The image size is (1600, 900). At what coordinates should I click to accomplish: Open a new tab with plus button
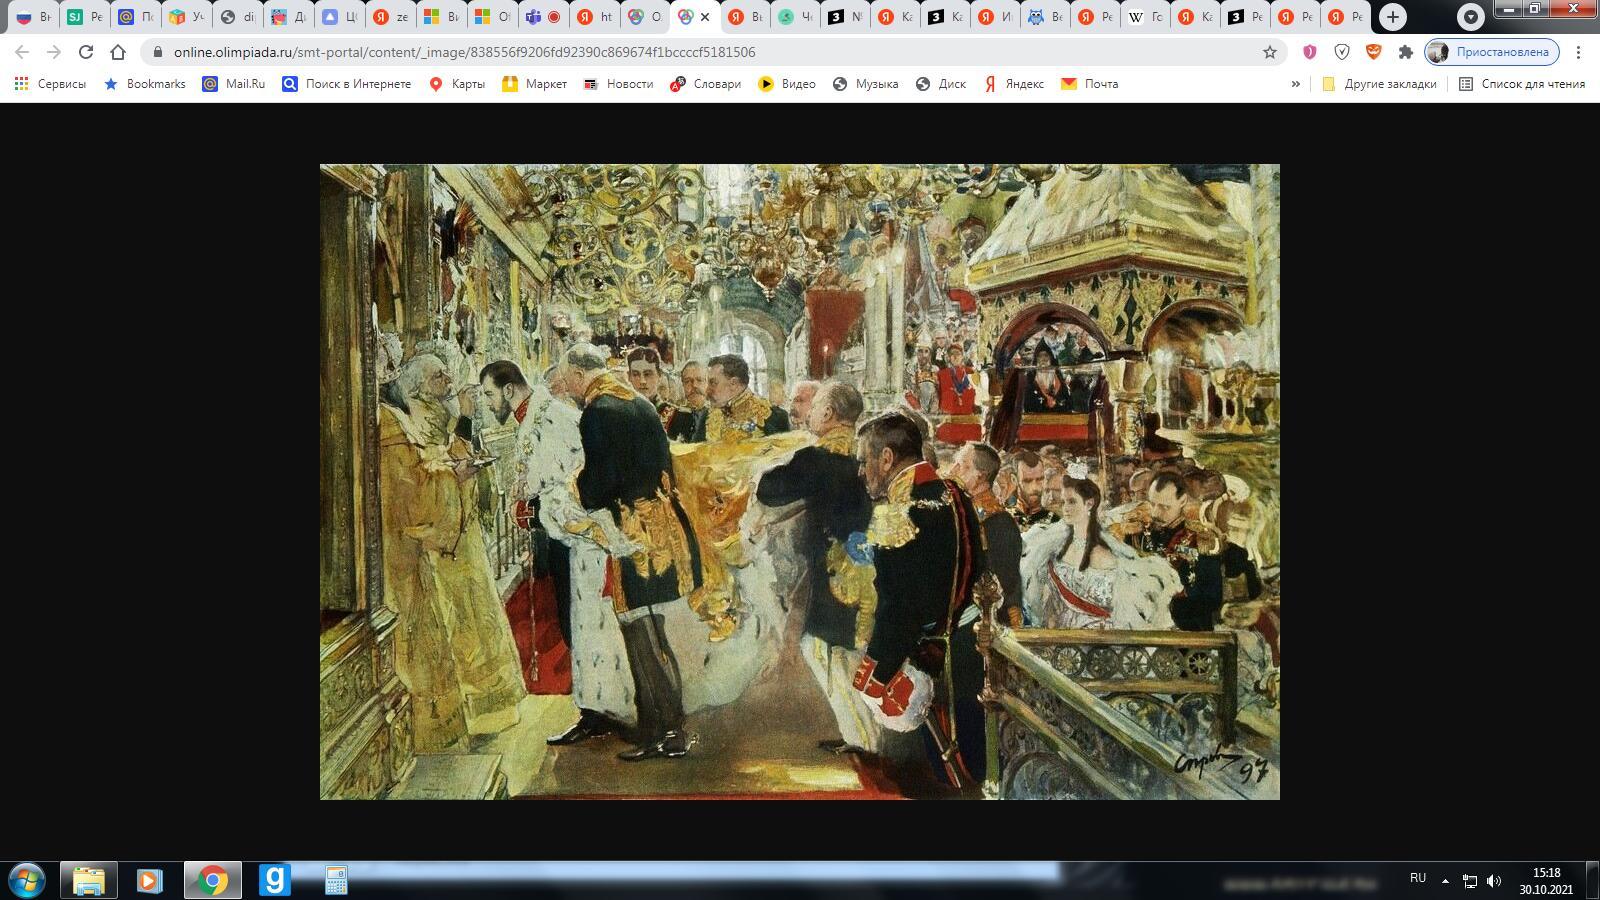(1393, 17)
